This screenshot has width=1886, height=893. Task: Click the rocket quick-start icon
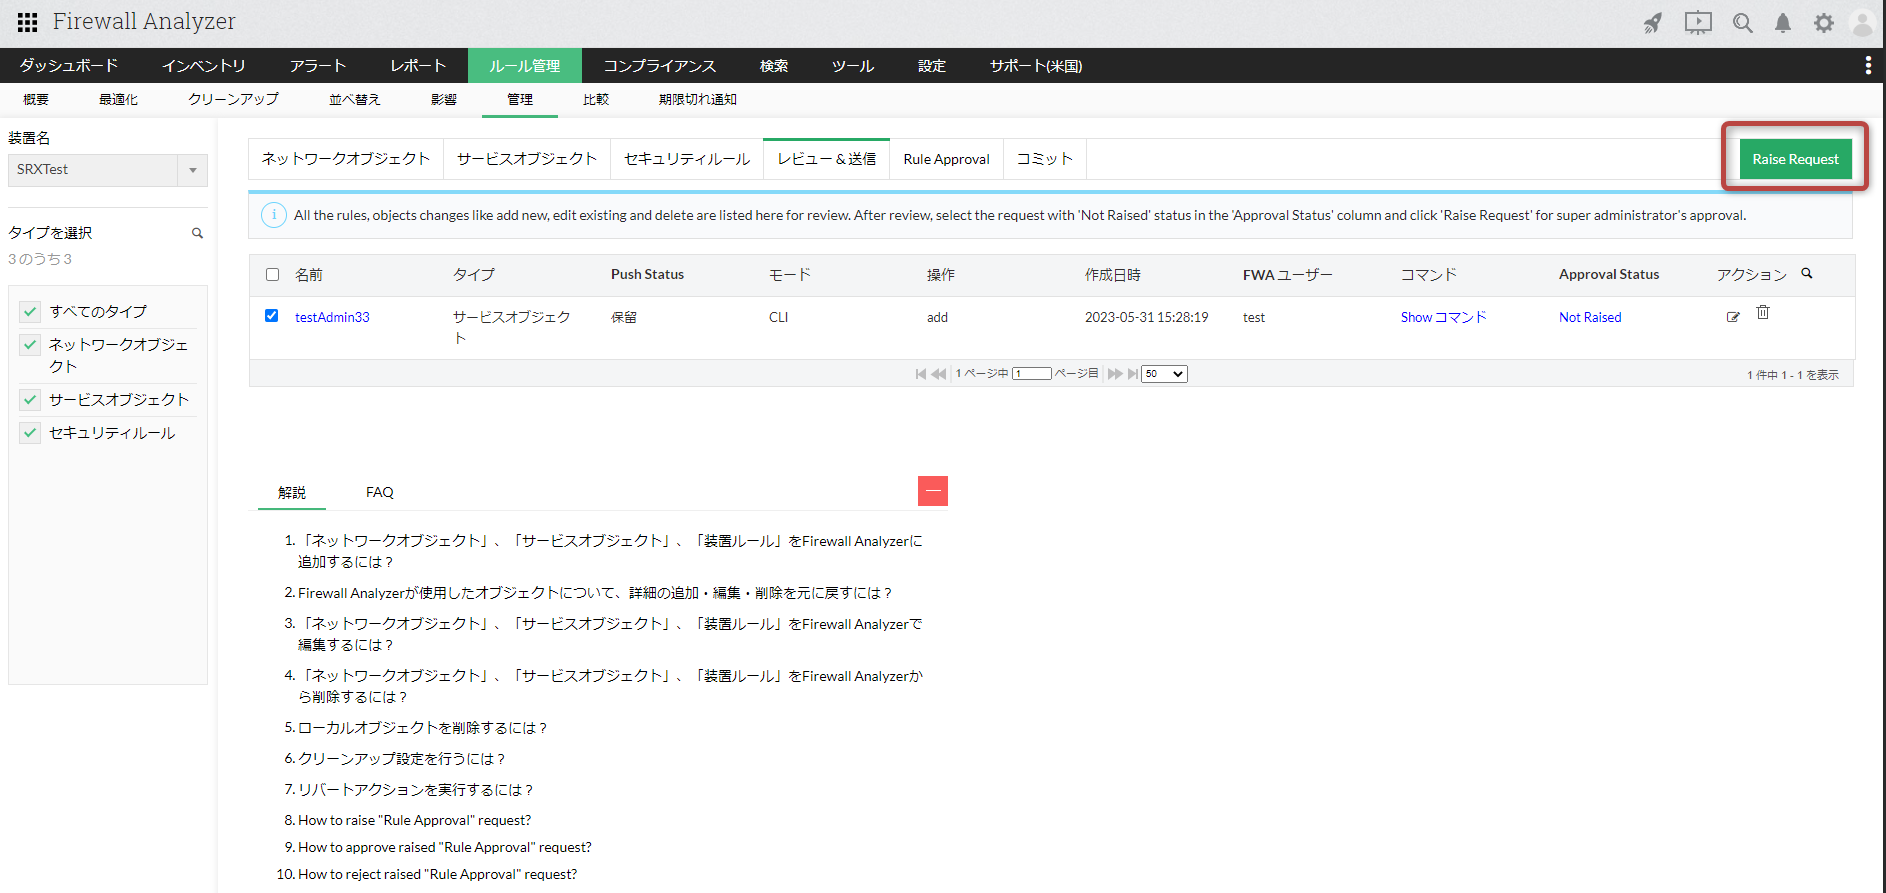click(x=1653, y=23)
